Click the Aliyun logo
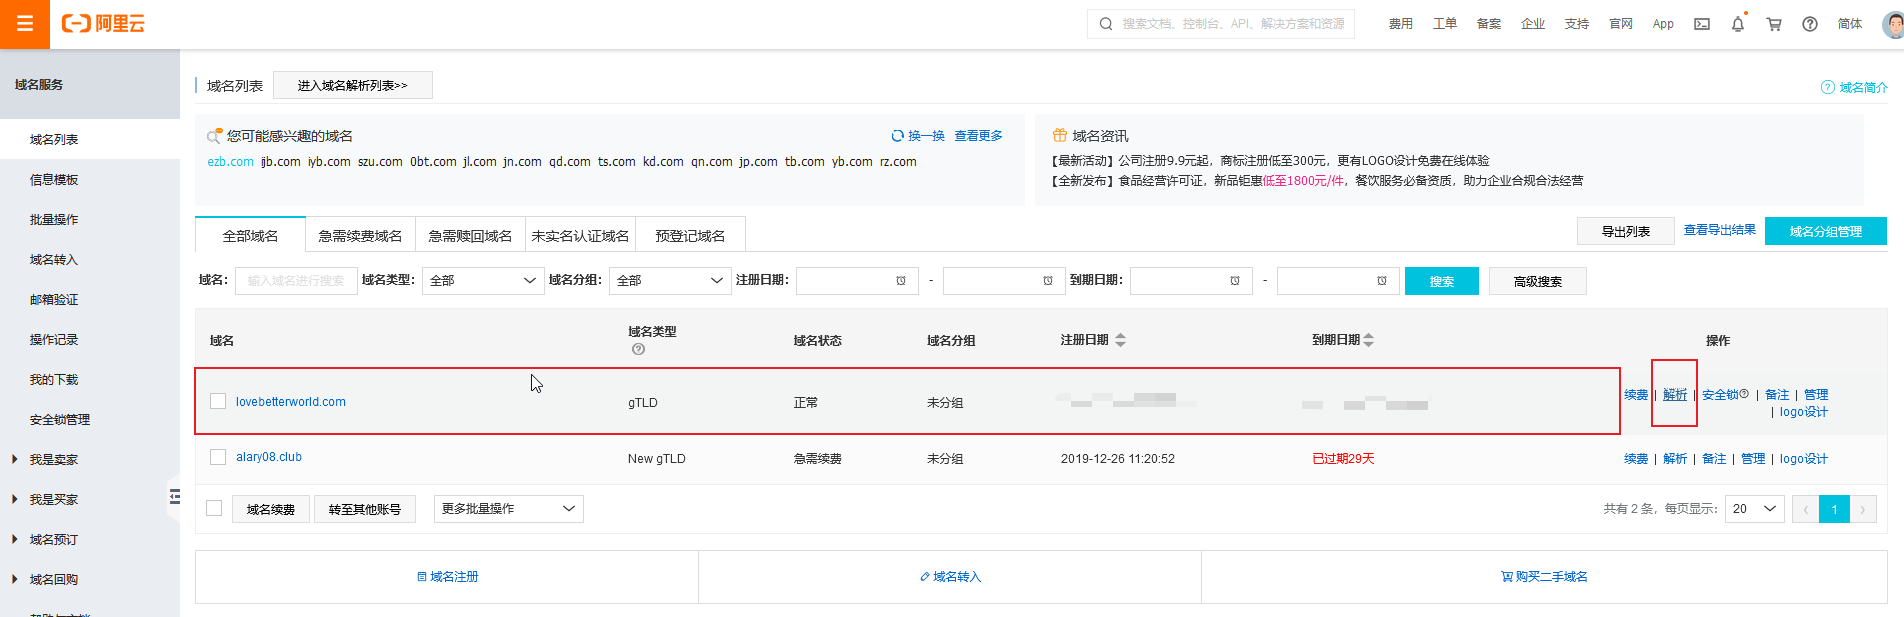Screen dimensions: 1904x617 click(x=103, y=24)
